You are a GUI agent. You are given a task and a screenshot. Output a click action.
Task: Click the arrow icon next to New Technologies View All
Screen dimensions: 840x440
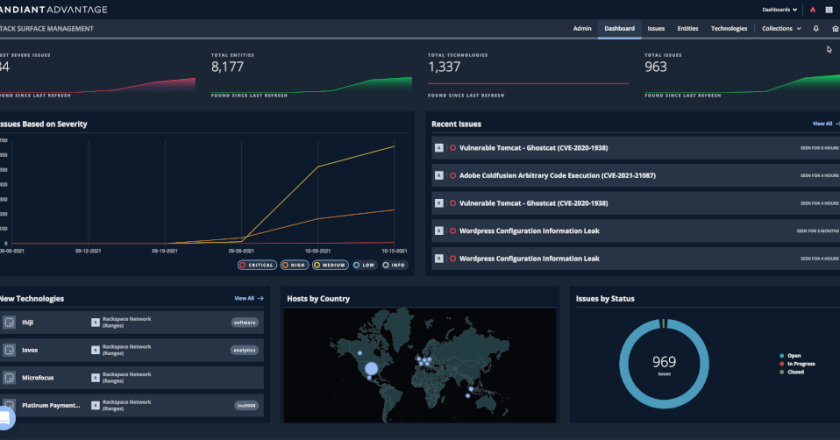click(x=260, y=299)
